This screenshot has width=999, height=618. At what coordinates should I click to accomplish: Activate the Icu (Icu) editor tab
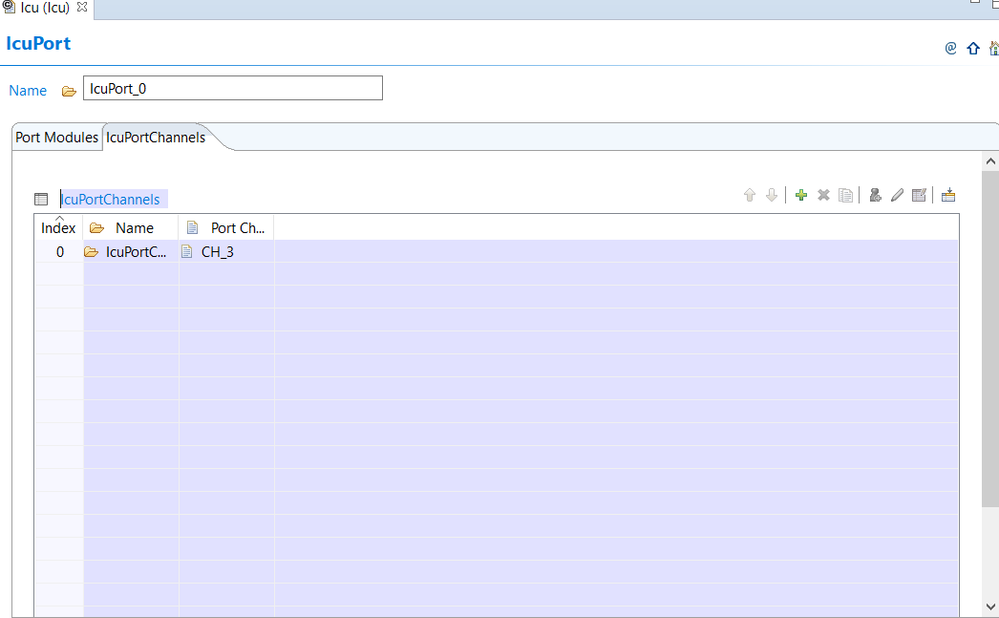click(45, 8)
